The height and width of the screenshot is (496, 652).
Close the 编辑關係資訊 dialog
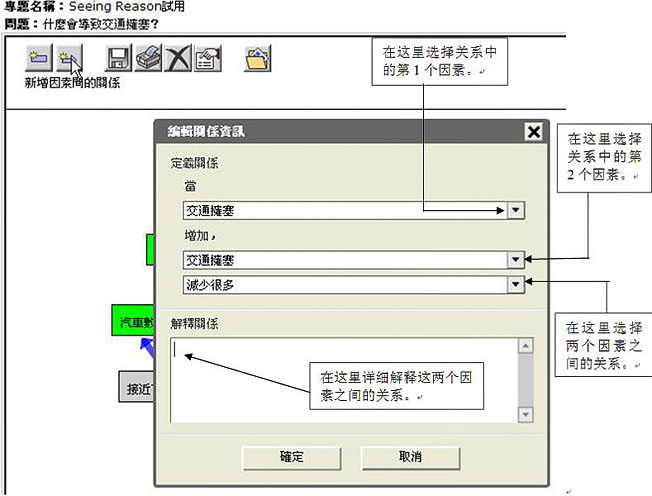tap(534, 132)
